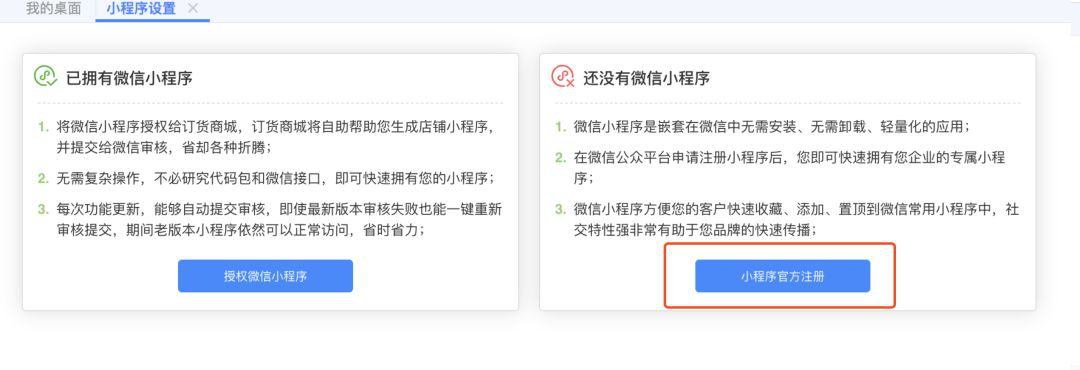Click number 1 marker in 还没有微信小程序 card

point(561,127)
